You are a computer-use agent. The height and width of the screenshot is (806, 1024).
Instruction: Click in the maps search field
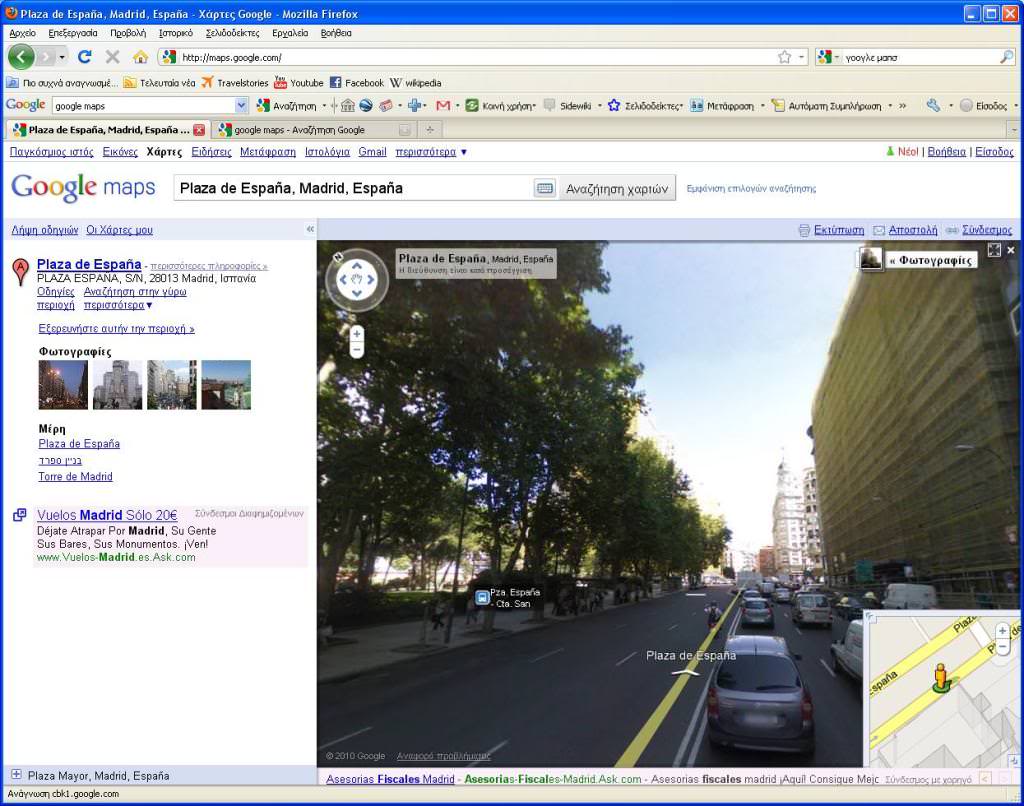(x=353, y=188)
